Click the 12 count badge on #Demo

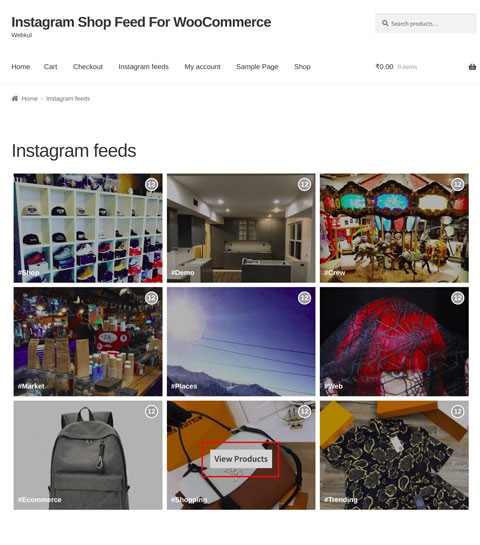coord(304,184)
